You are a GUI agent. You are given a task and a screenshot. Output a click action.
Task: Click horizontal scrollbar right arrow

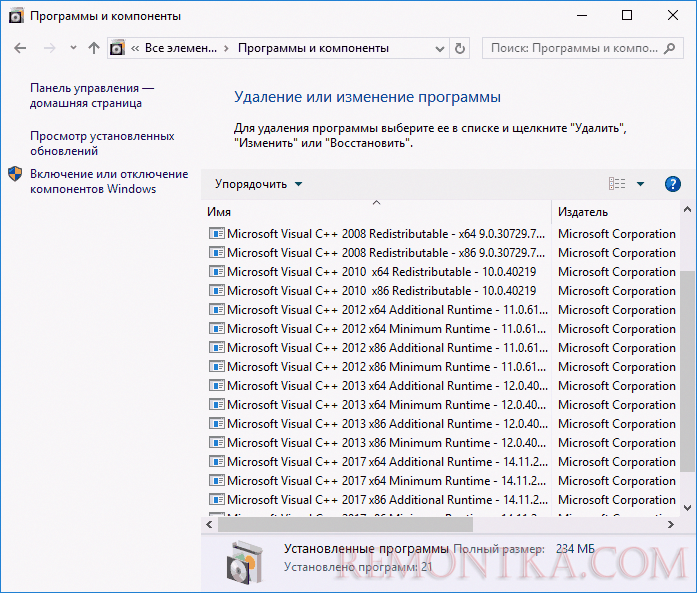tap(671, 525)
